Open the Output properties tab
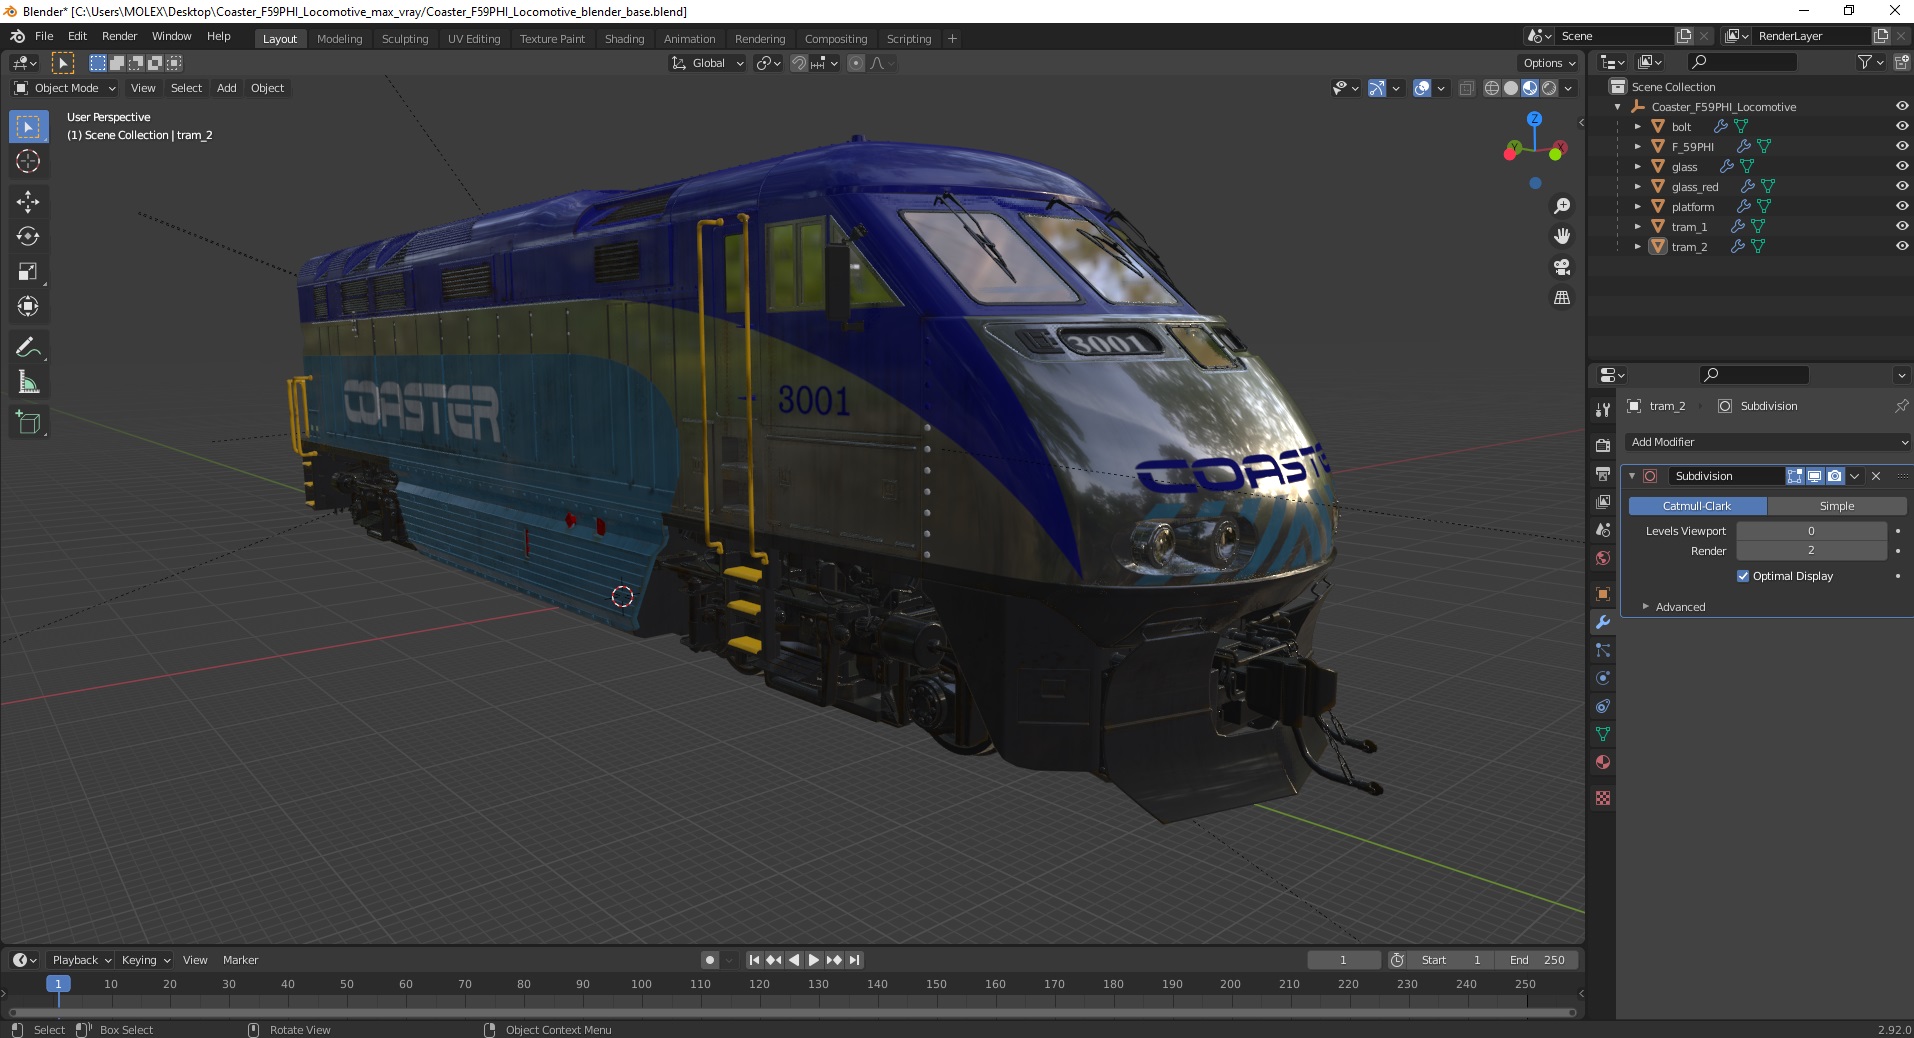This screenshot has width=1914, height=1038. click(x=1603, y=473)
